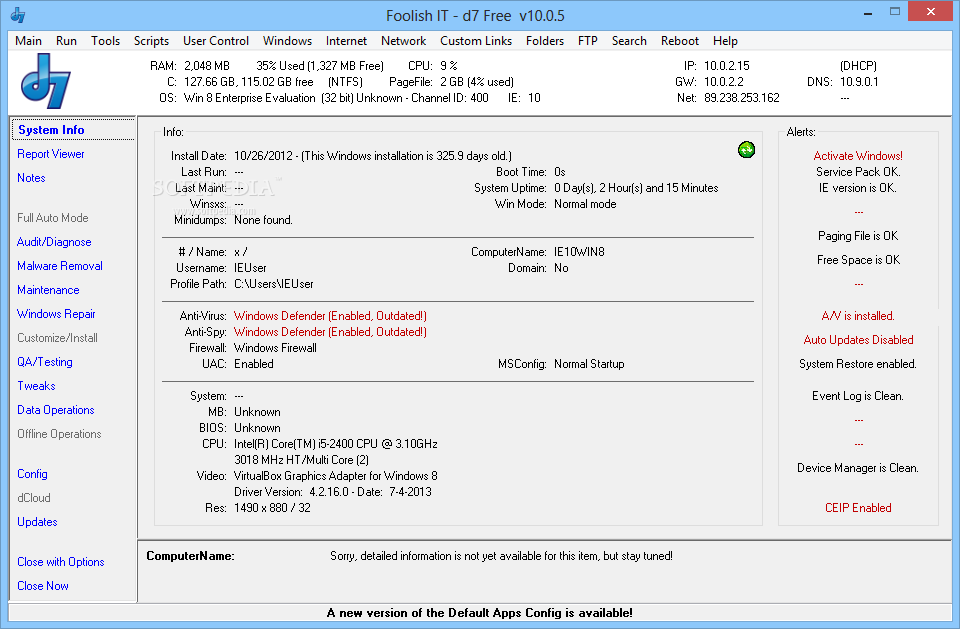Open the Internet menu
The height and width of the screenshot is (629, 960).
[x=346, y=40]
